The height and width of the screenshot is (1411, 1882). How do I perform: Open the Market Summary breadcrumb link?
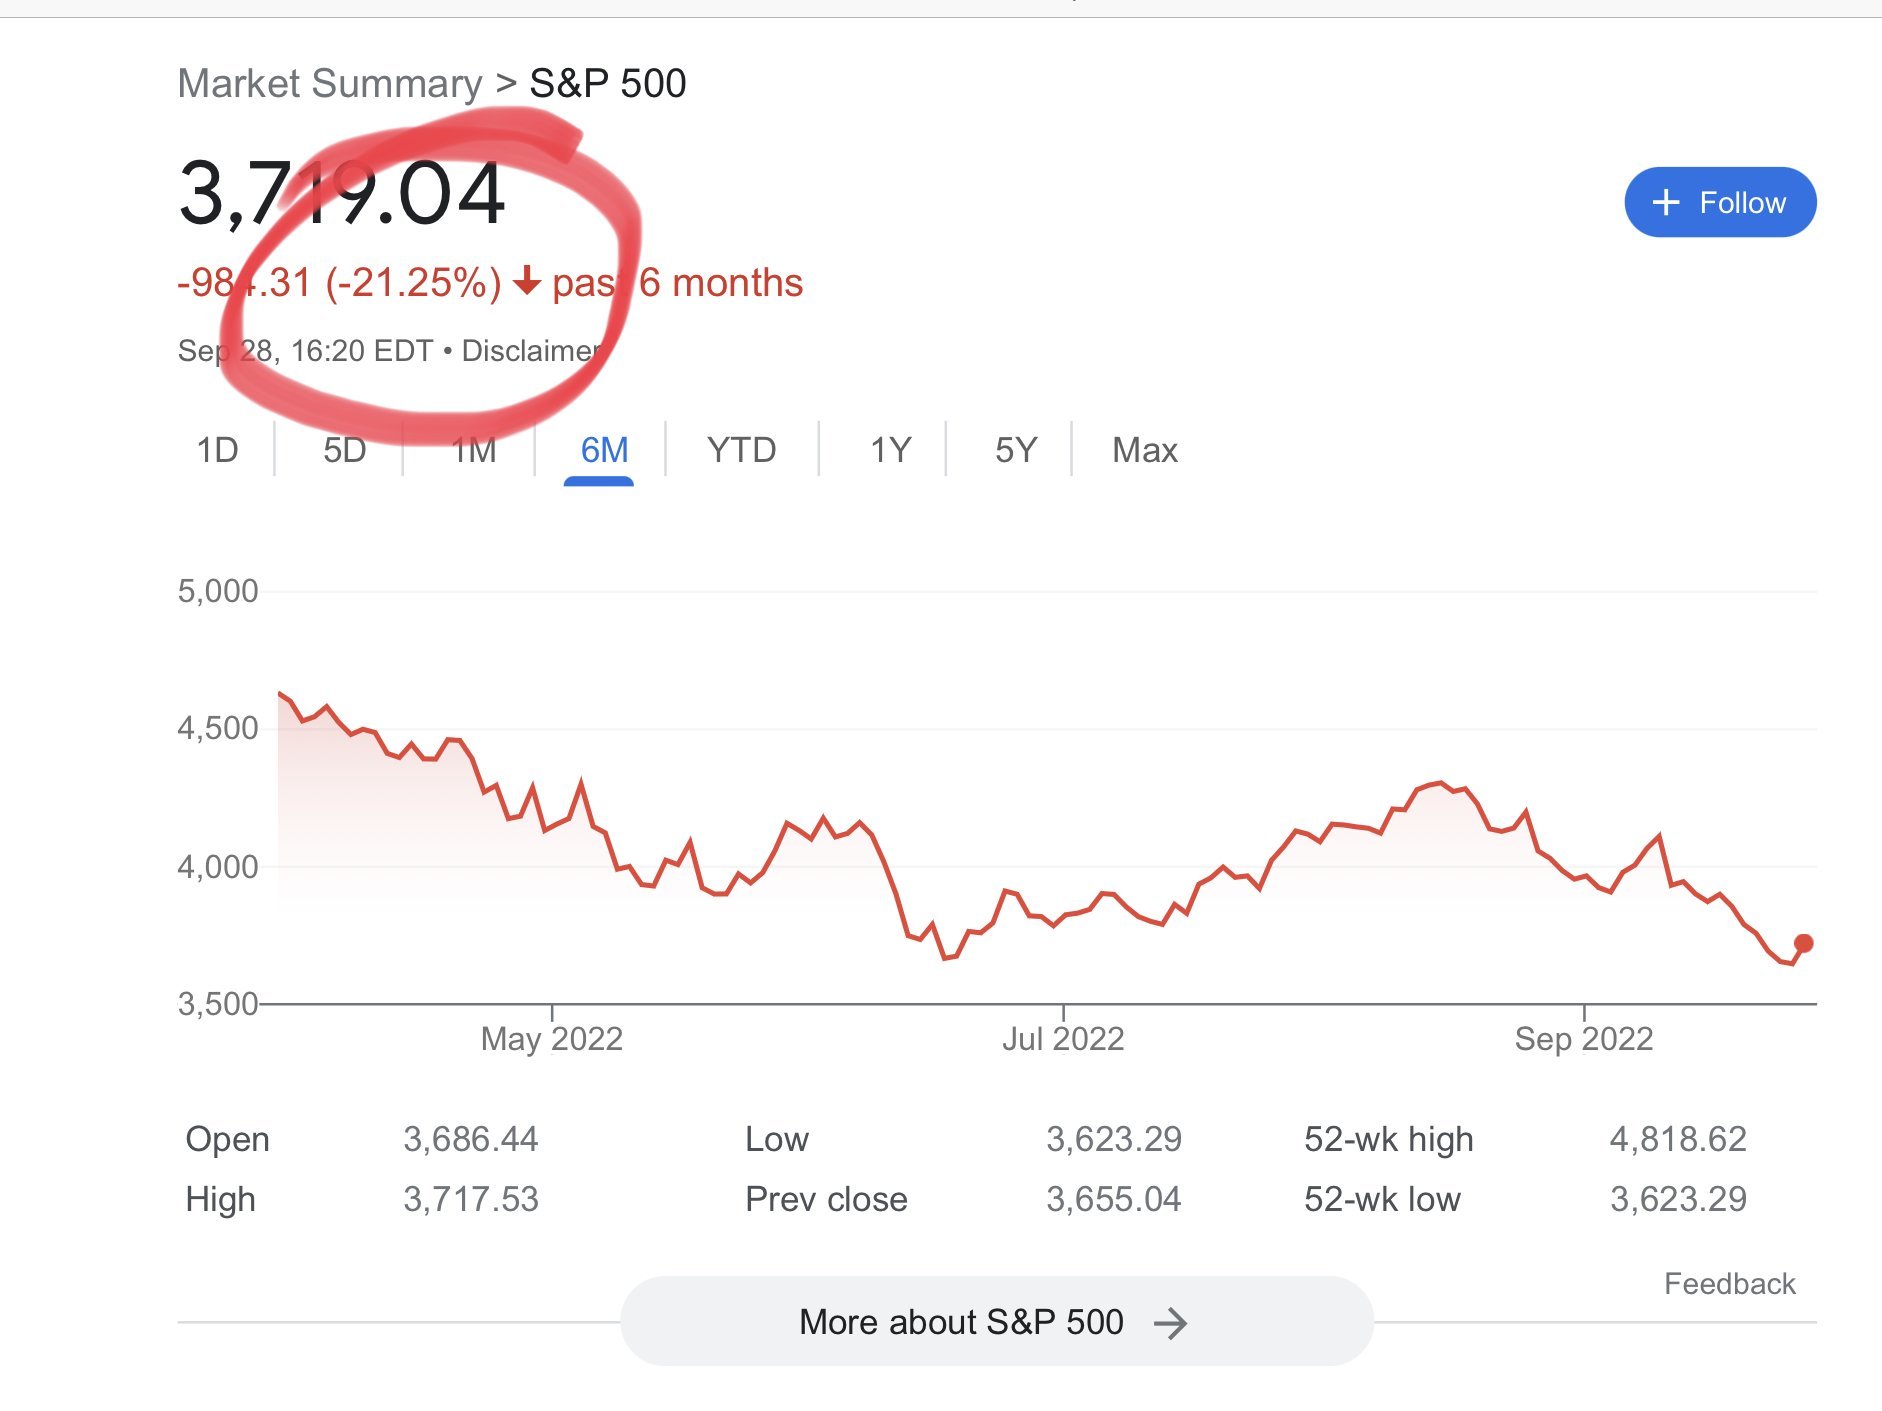[330, 84]
